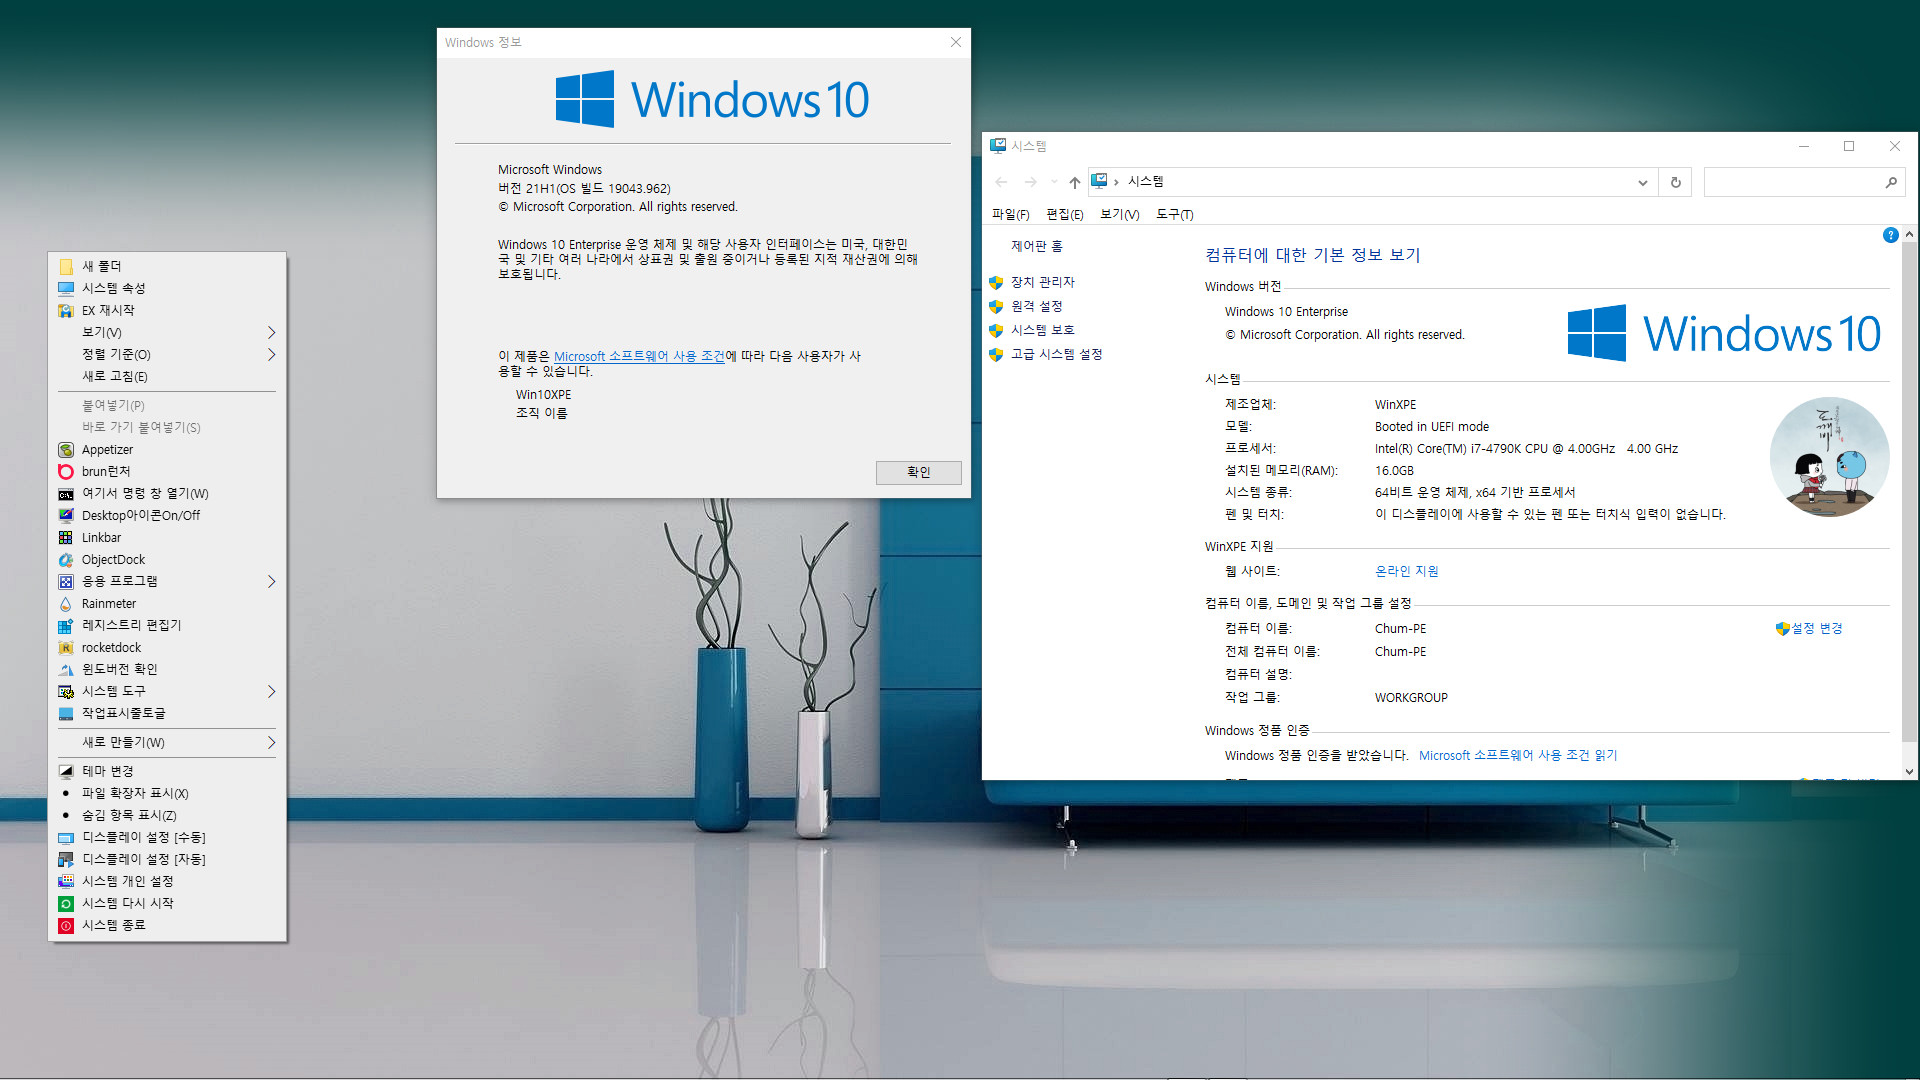Click the forward navigation arrow
This screenshot has width=1920, height=1080.
point(1030,182)
